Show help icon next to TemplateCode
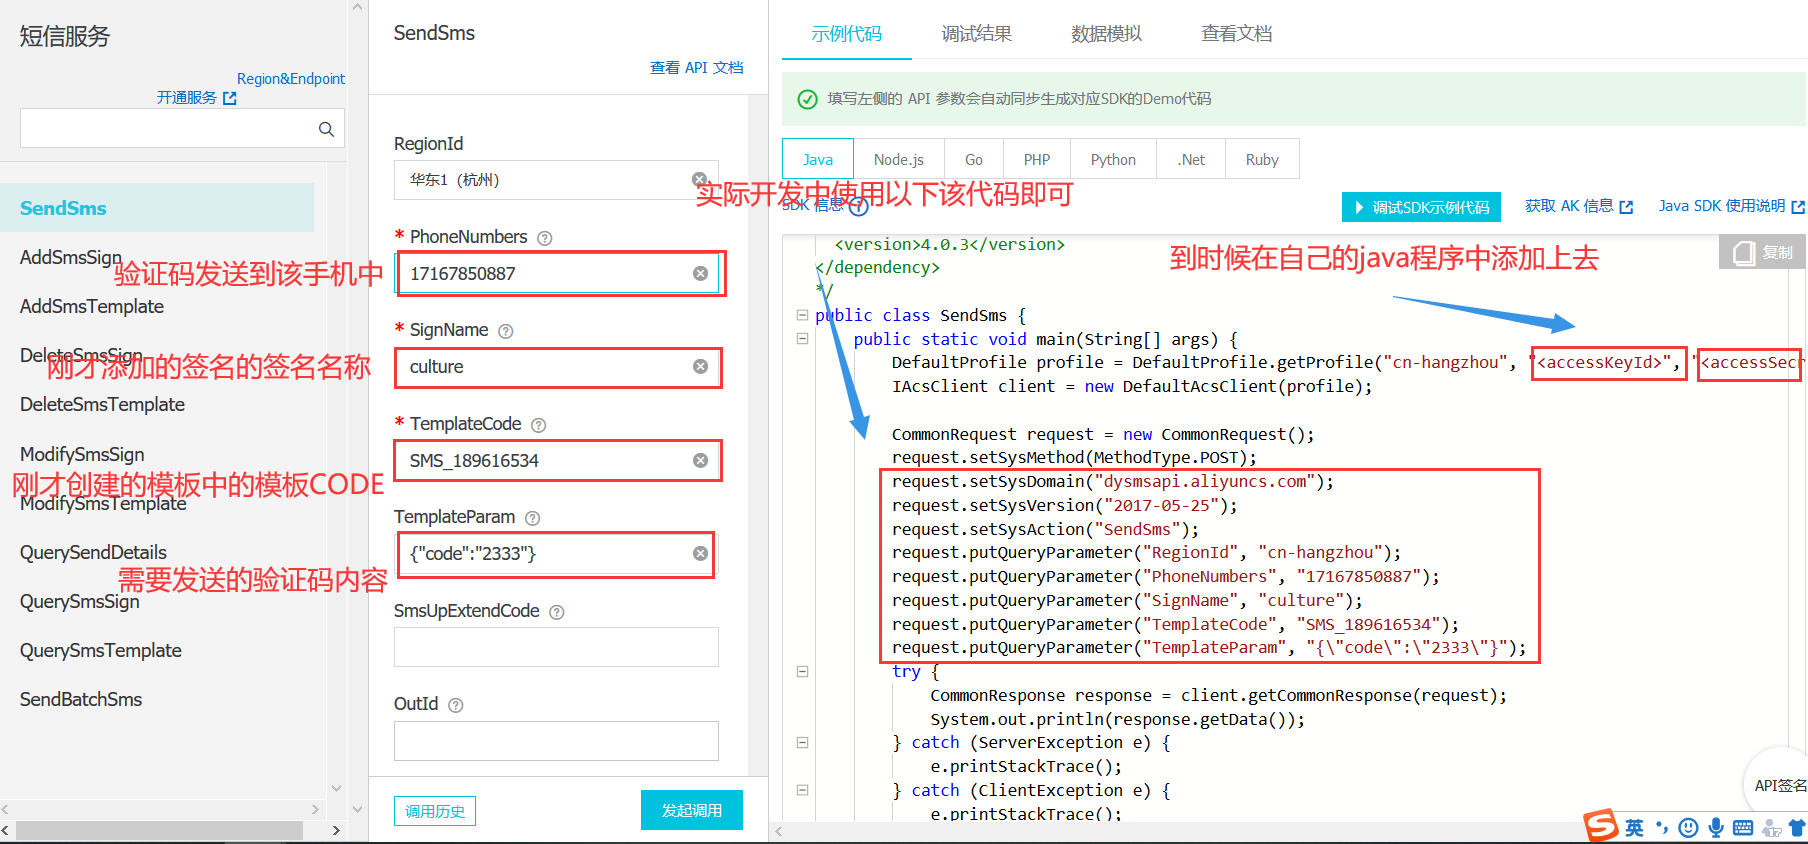The height and width of the screenshot is (844, 1808). 539,425
